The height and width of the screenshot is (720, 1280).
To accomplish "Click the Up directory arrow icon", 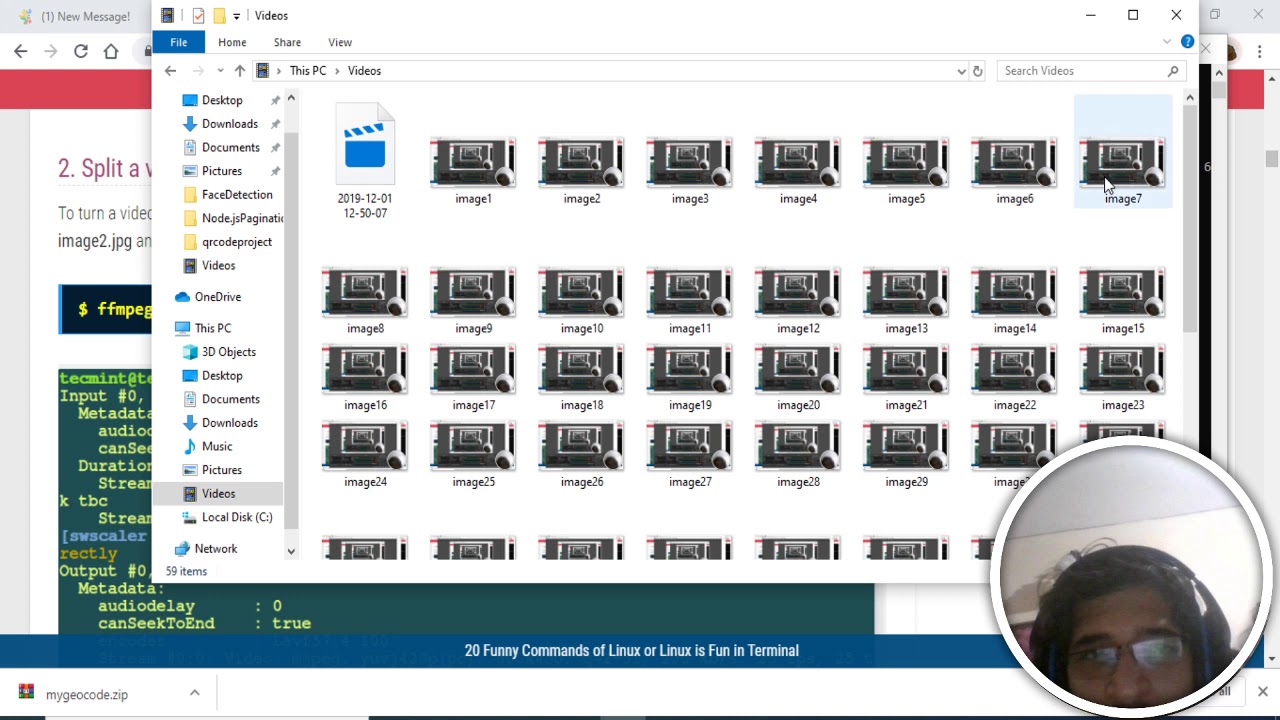I will pyautogui.click(x=240, y=71).
